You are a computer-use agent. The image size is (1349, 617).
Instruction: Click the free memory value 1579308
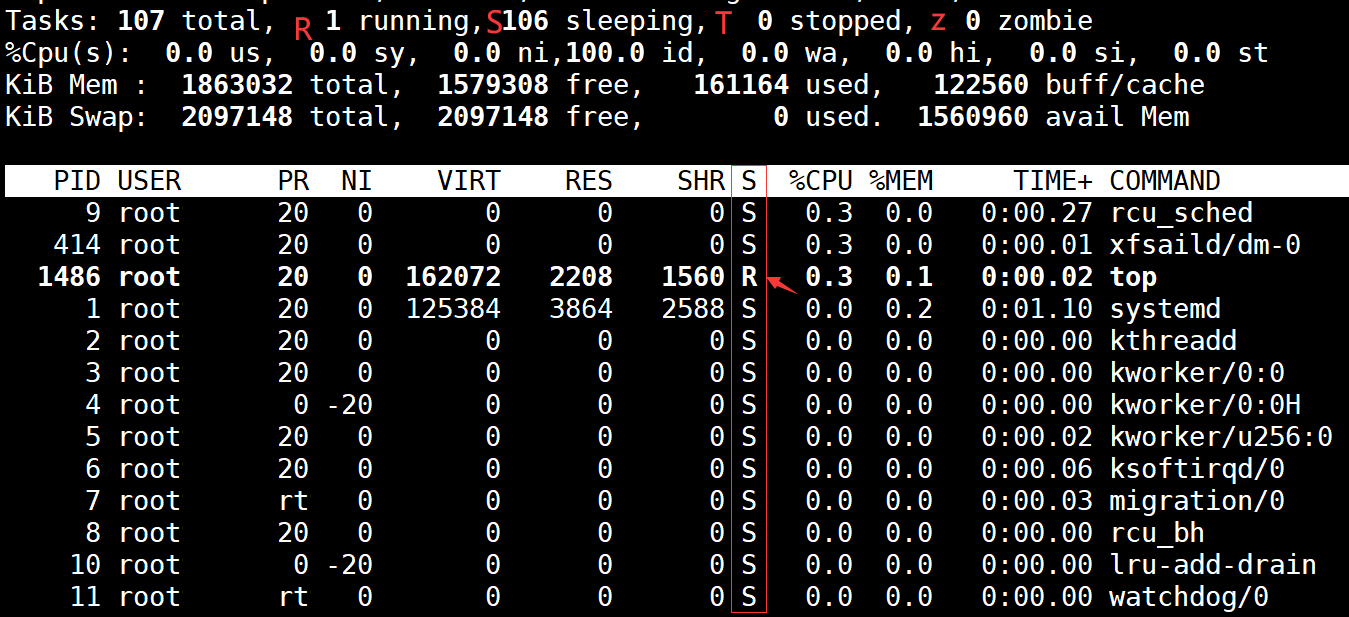[x=493, y=84]
